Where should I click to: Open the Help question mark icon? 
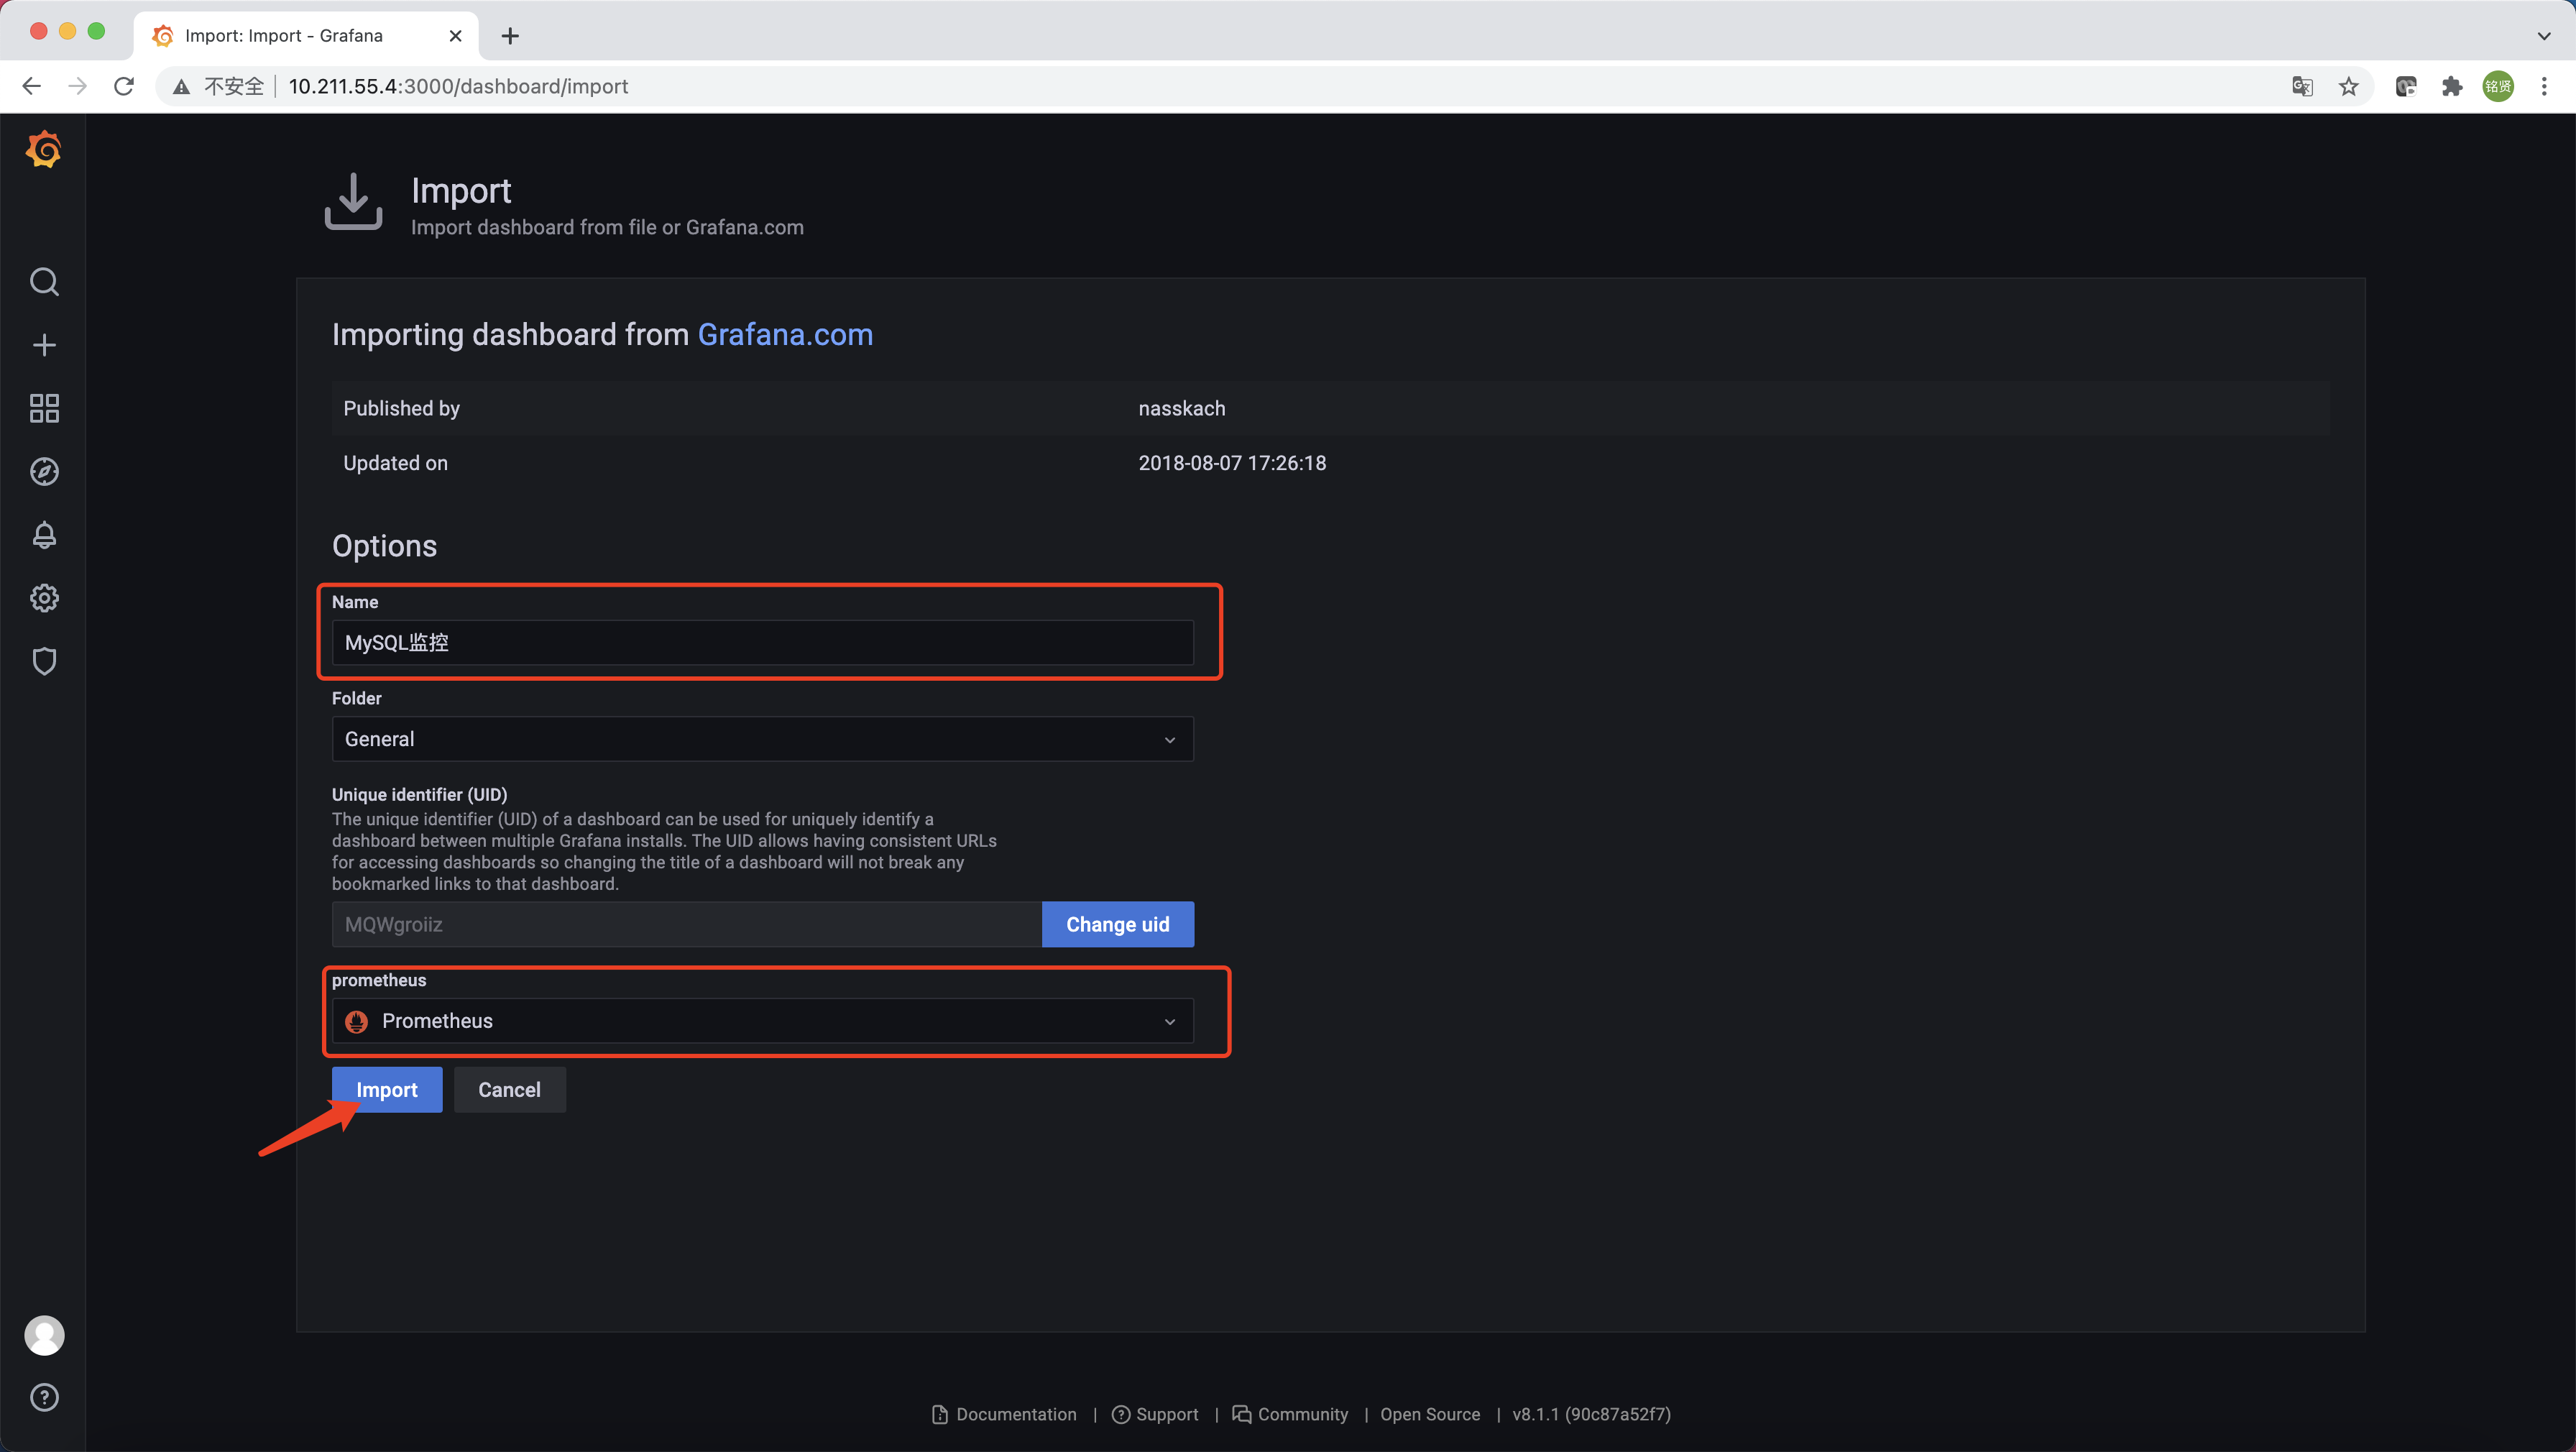pos(44,1397)
